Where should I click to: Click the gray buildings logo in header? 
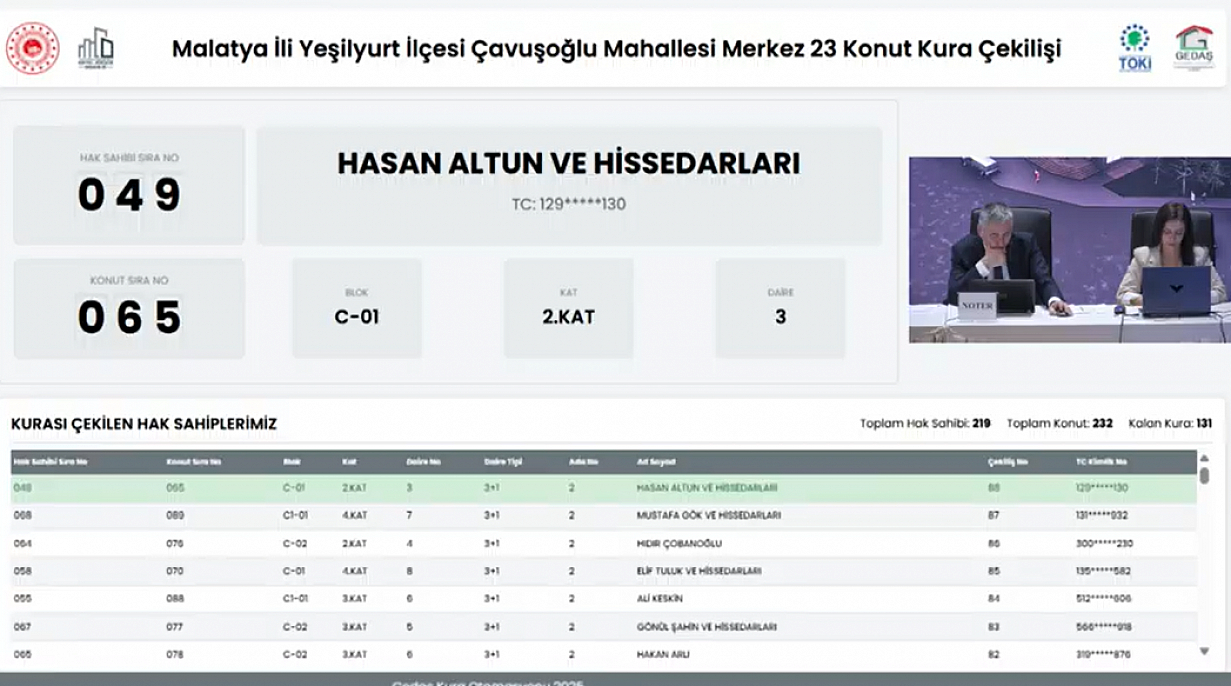pyautogui.click(x=96, y=48)
